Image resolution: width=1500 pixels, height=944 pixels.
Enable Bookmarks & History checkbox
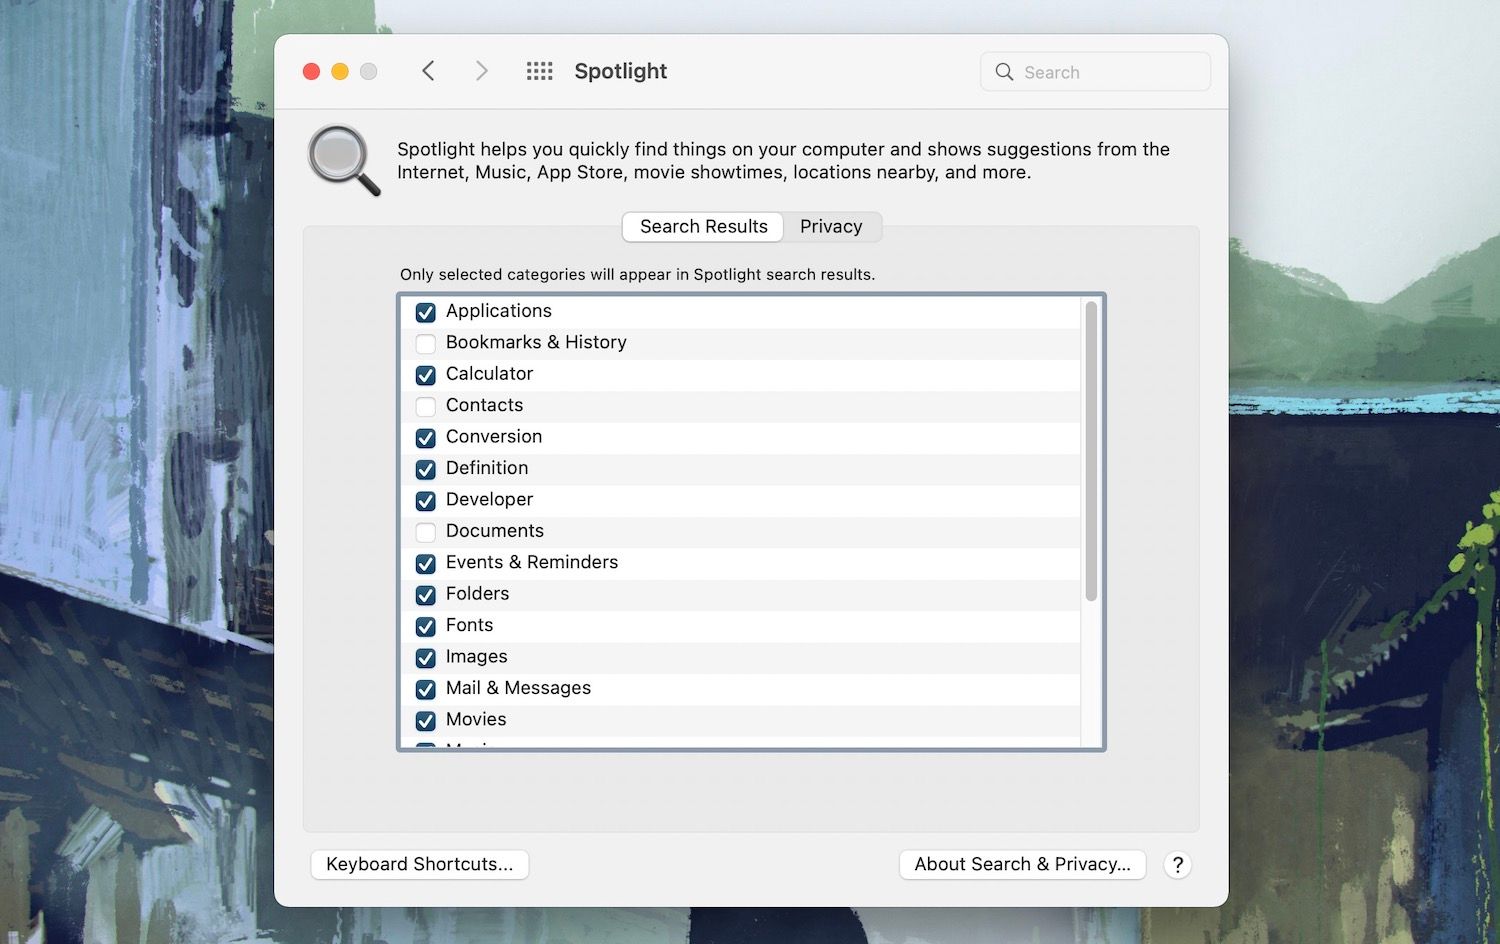pos(426,344)
